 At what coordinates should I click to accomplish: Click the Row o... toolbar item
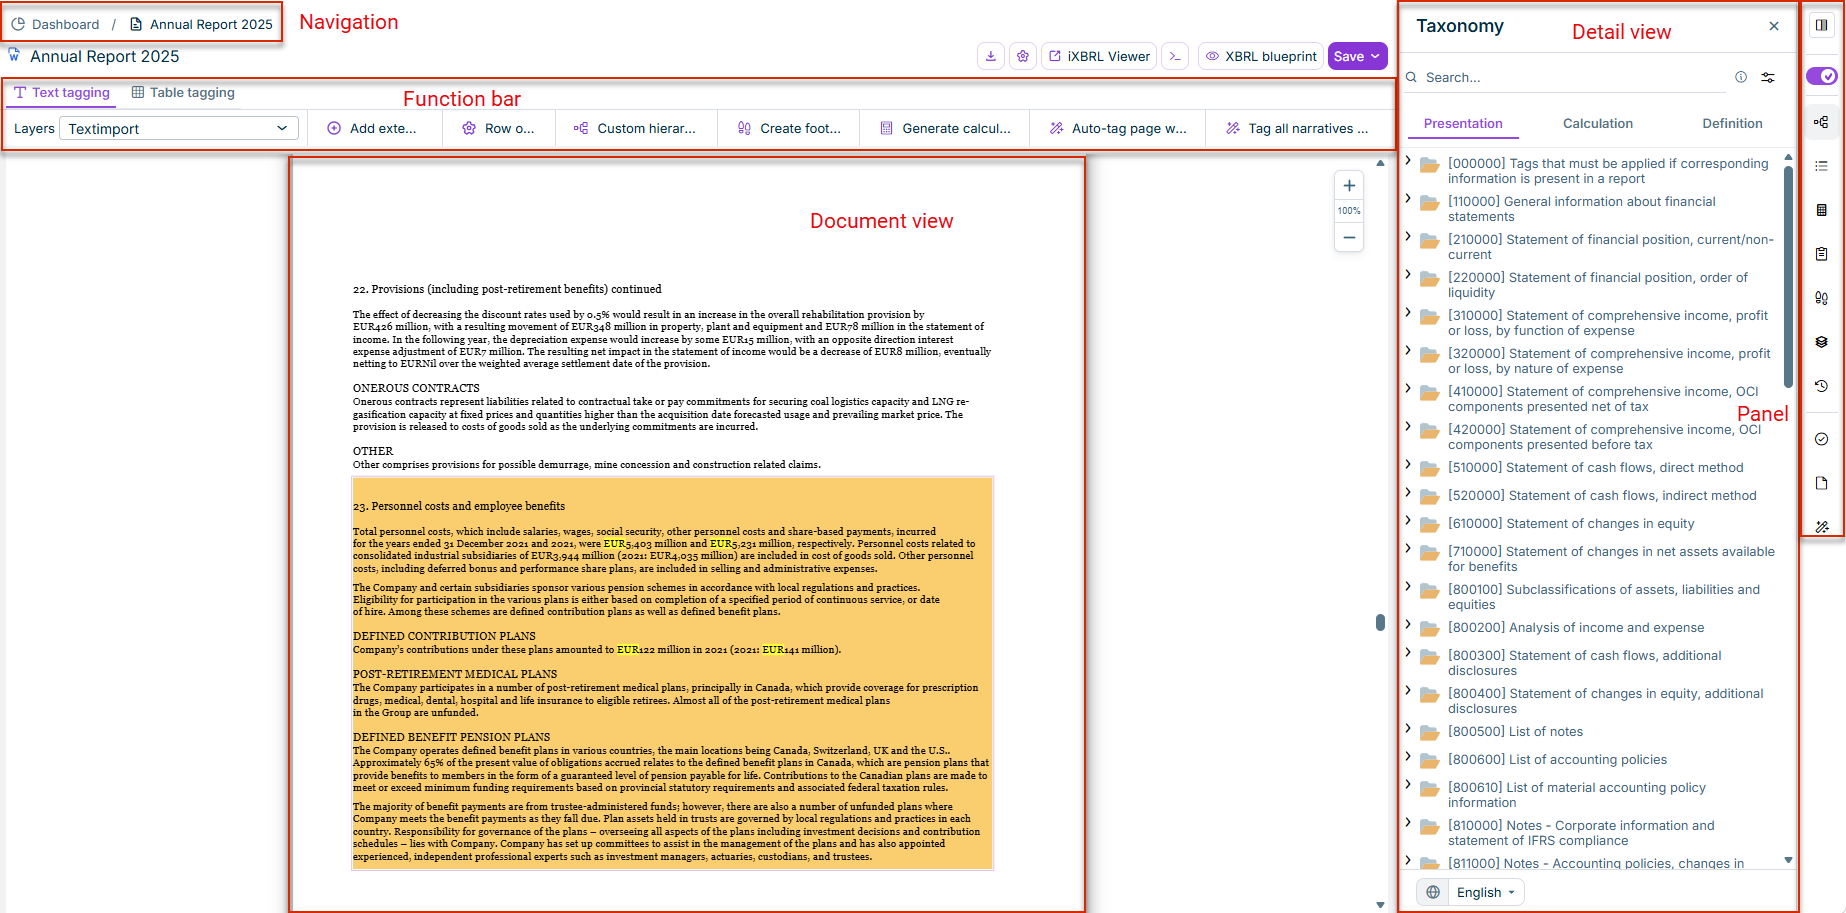pos(499,128)
